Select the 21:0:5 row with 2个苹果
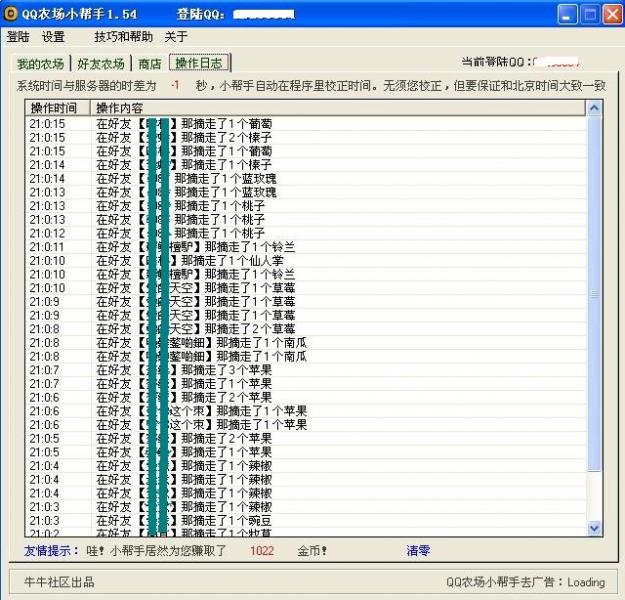 pyautogui.click(x=305, y=439)
